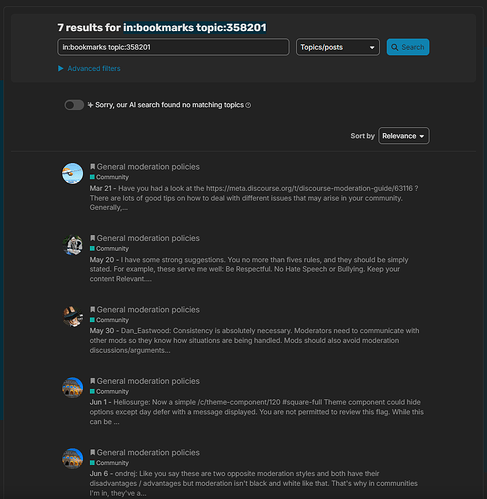This screenshot has width=487, height=499.
Task: Click the AI search info help icon
Action: 248,105
